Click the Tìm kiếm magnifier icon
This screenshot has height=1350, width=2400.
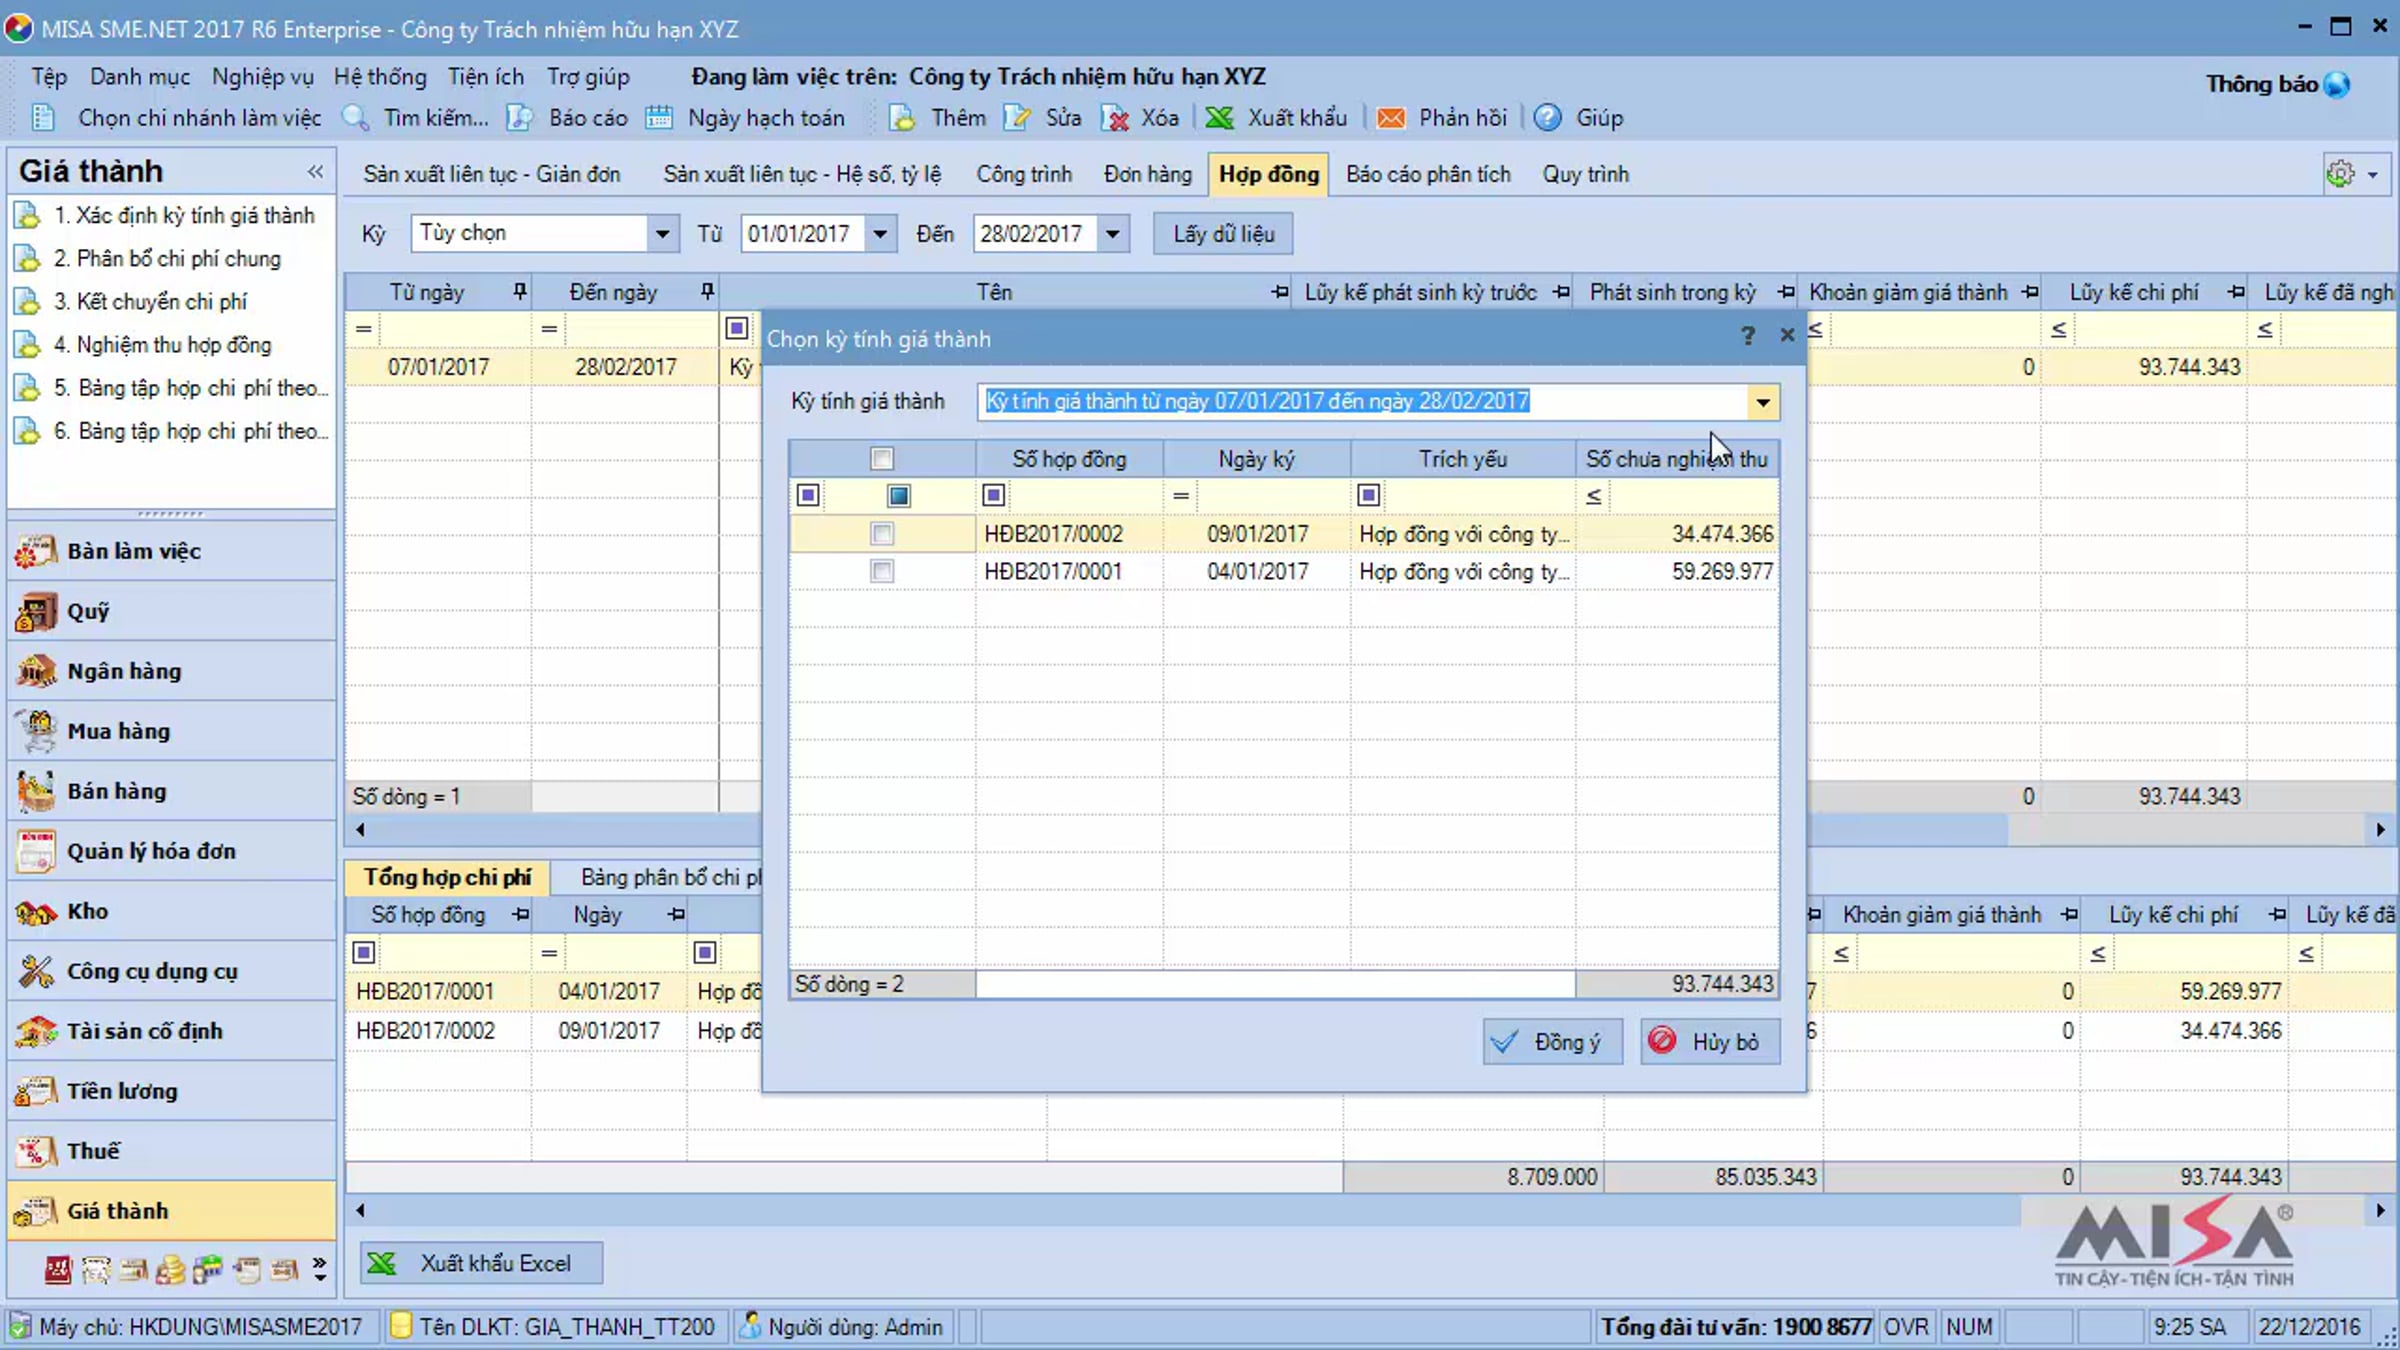click(x=356, y=118)
